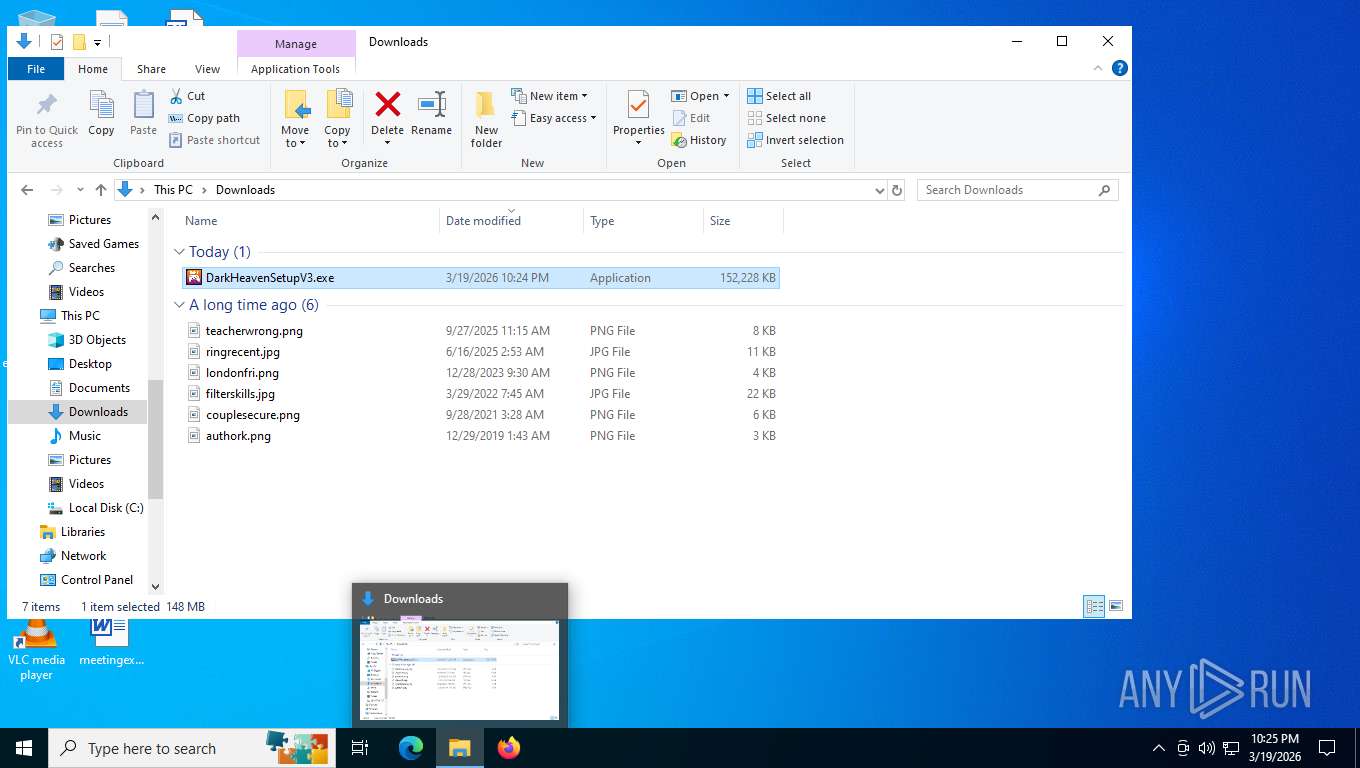This screenshot has height=768, width=1360.
Task: Select DarkHeavenSetupV3.exe file
Action: pos(481,278)
